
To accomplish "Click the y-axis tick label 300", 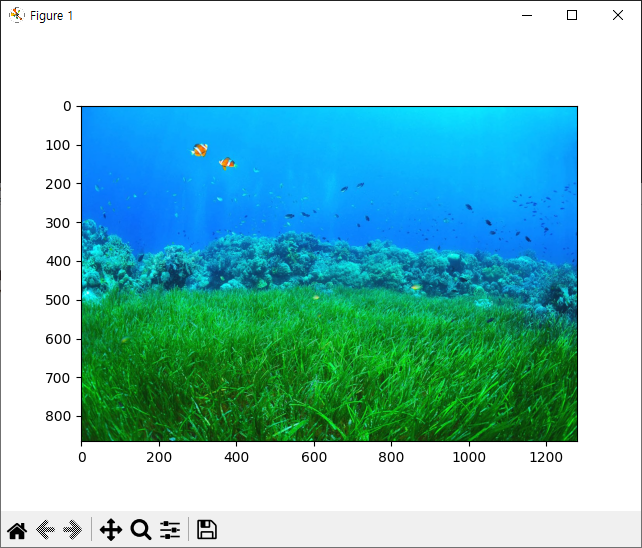I will pyautogui.click(x=58, y=223).
